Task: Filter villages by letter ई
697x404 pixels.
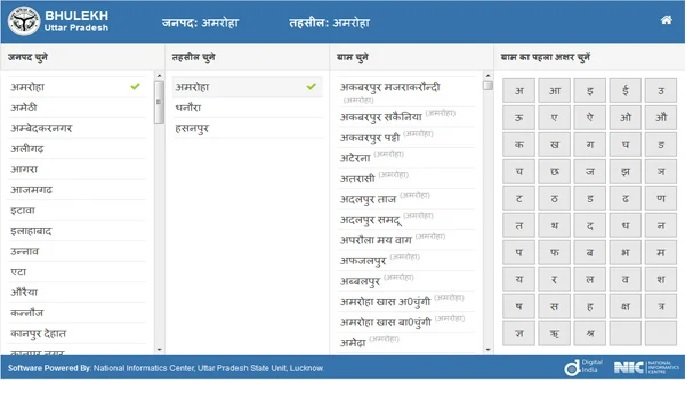Action: [625, 91]
